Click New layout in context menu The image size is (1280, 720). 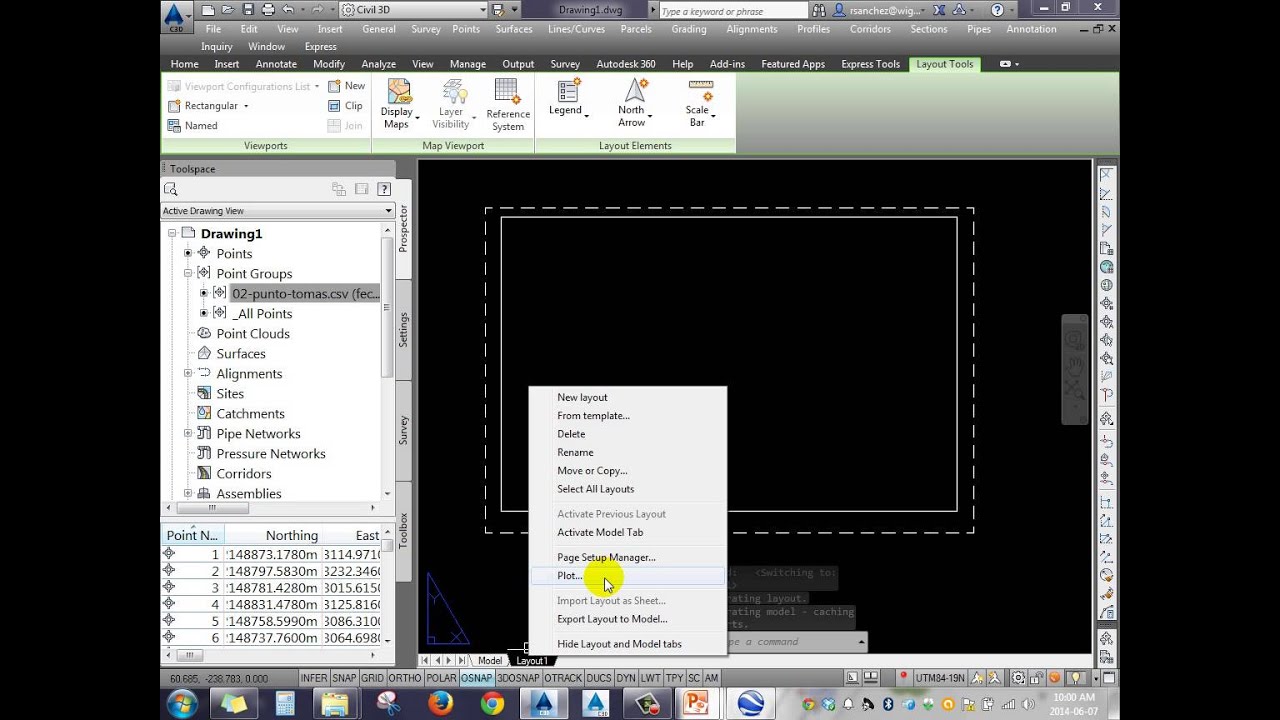point(582,397)
